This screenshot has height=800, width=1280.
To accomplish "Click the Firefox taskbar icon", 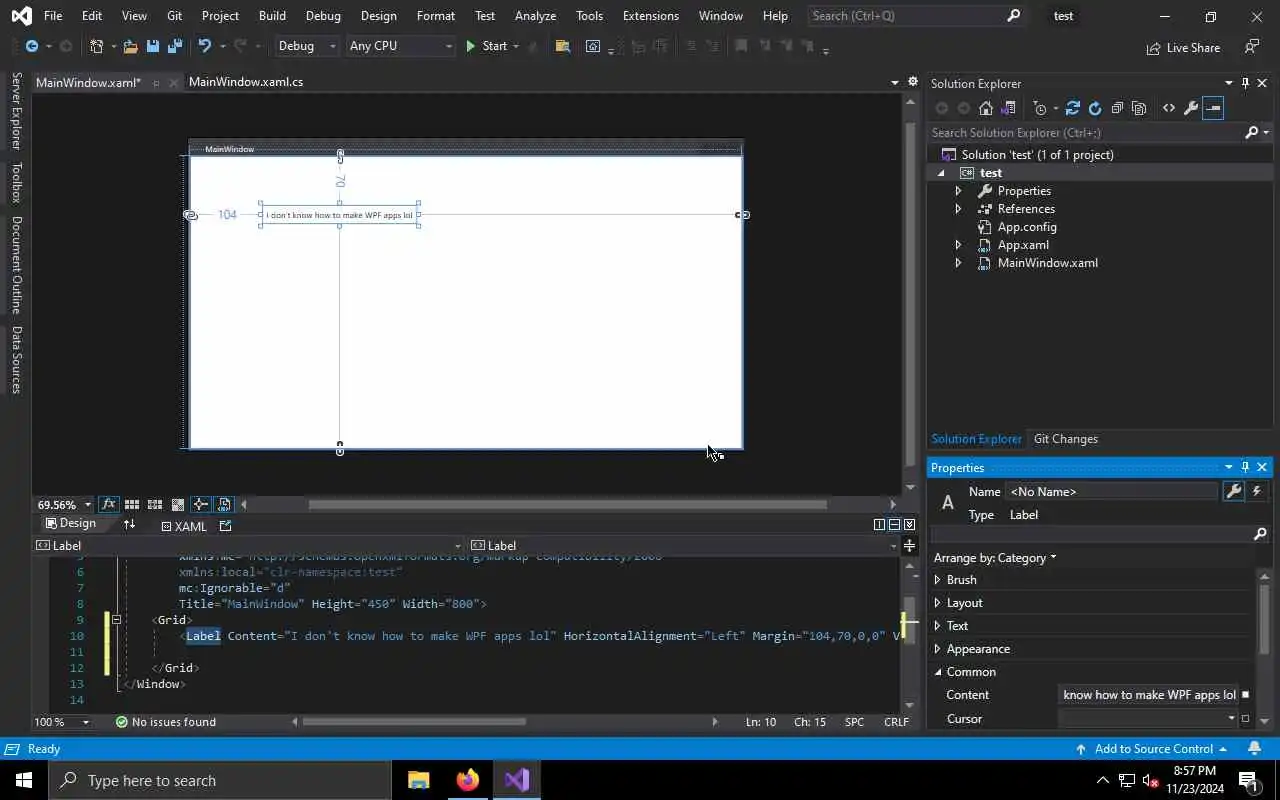I will 467,780.
